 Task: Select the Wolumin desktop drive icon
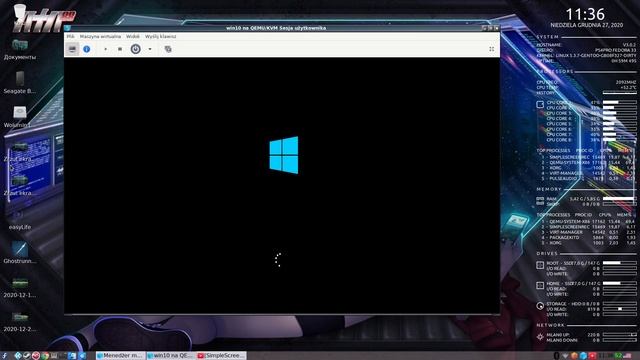(x=20, y=117)
